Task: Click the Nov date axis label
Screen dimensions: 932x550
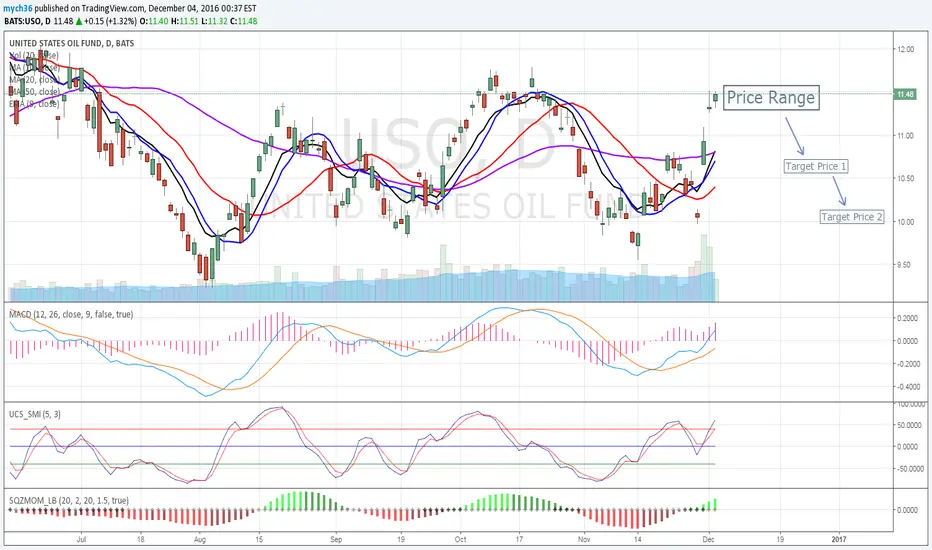Action: pyautogui.click(x=584, y=539)
